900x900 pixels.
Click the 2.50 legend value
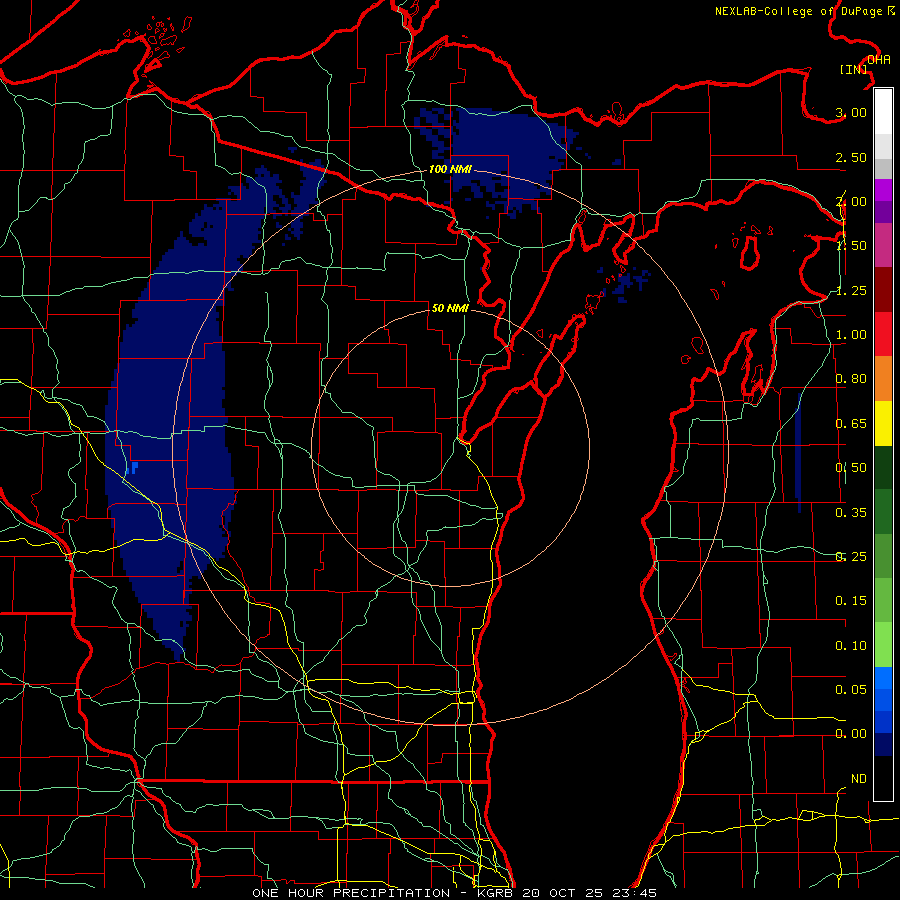coord(851,157)
